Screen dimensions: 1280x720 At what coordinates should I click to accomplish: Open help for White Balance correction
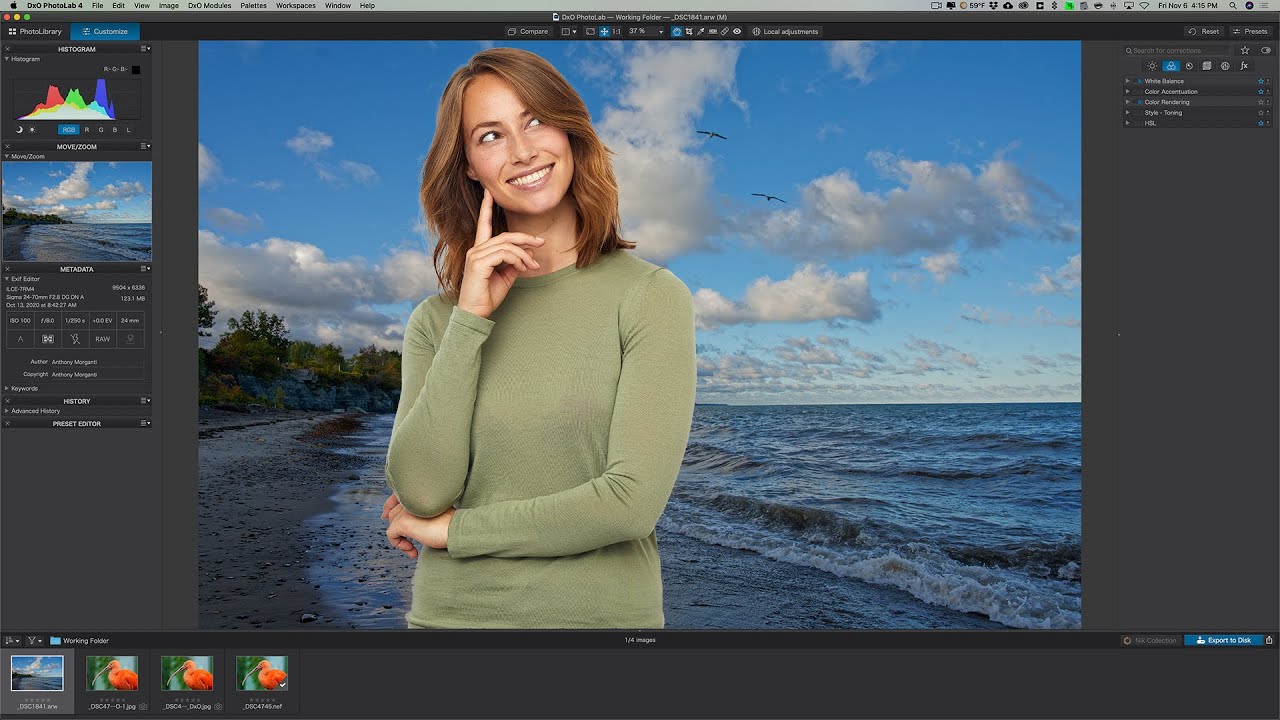1268,81
